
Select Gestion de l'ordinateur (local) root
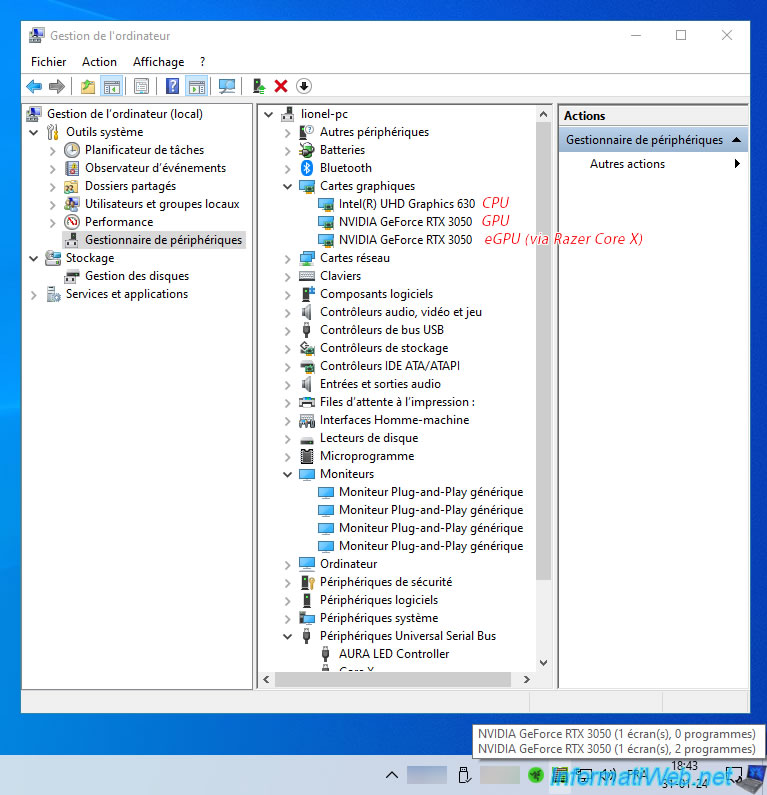pos(125,114)
